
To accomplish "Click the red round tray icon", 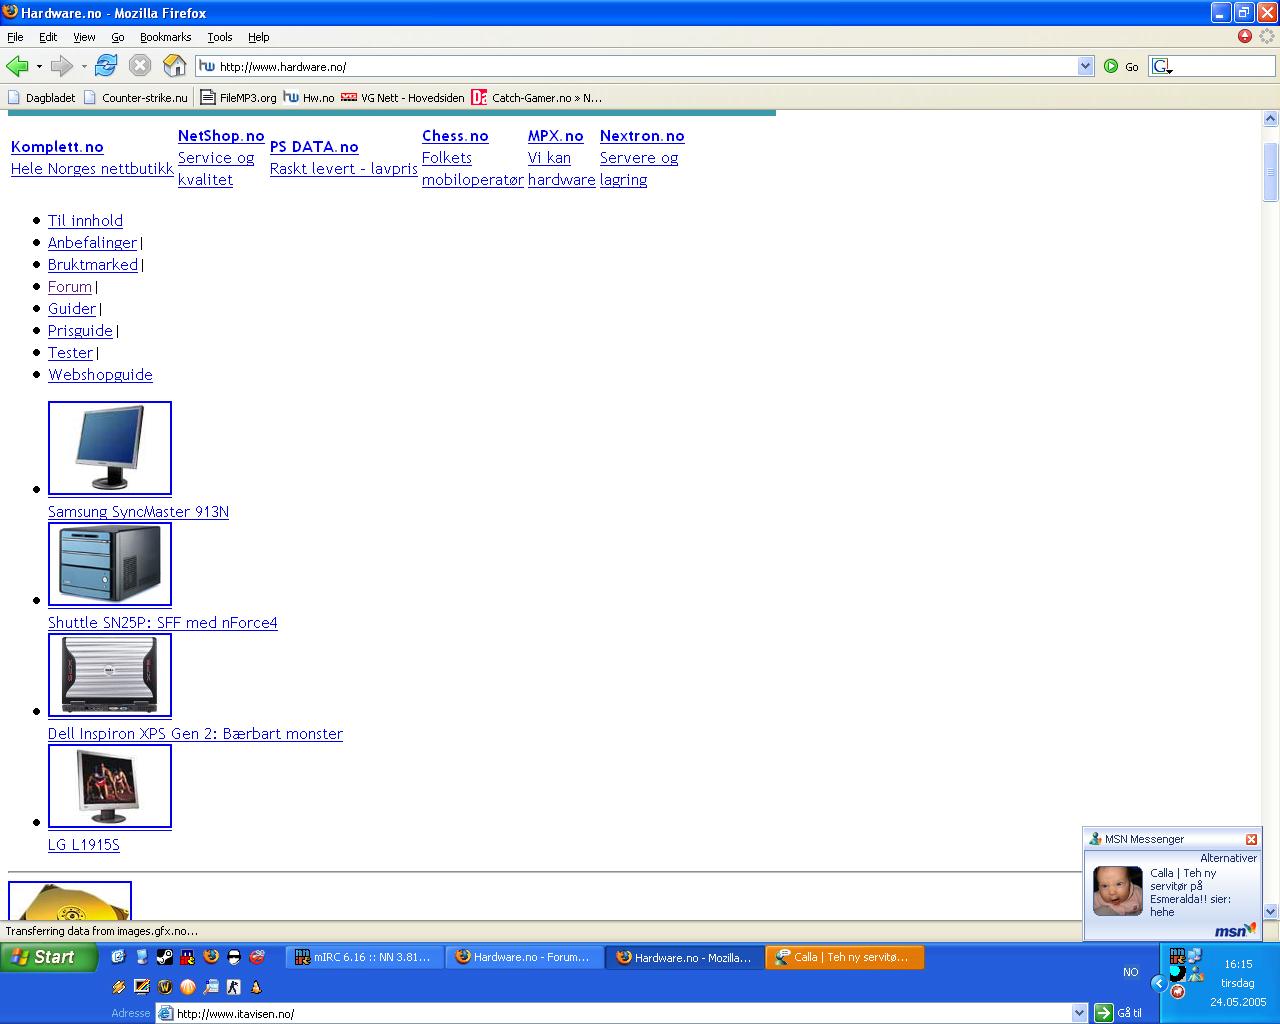I will pyautogui.click(x=1177, y=991).
